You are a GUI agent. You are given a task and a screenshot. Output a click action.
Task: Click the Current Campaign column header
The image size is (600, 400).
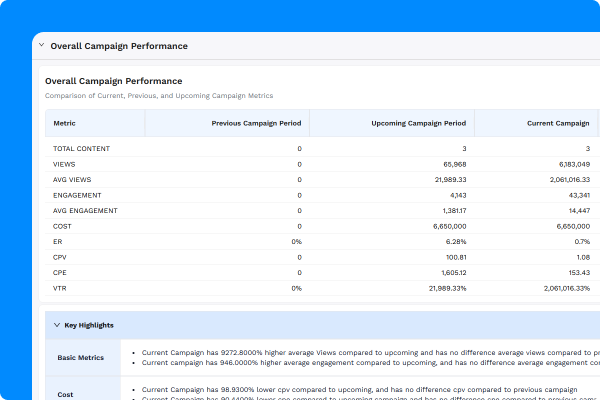pyautogui.click(x=557, y=123)
